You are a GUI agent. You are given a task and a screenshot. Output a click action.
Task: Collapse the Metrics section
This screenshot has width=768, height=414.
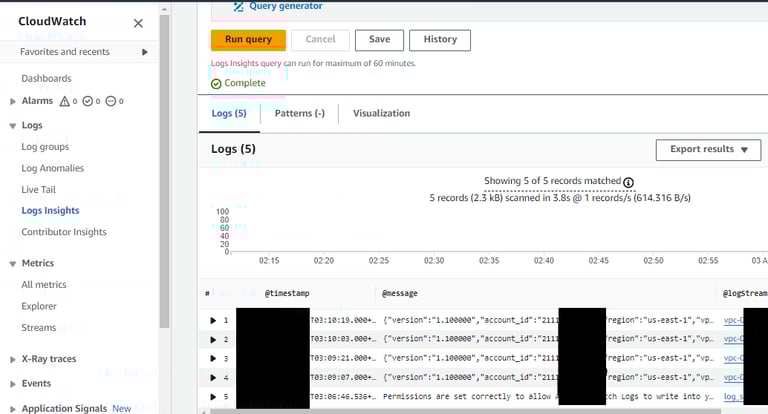[x=13, y=264]
